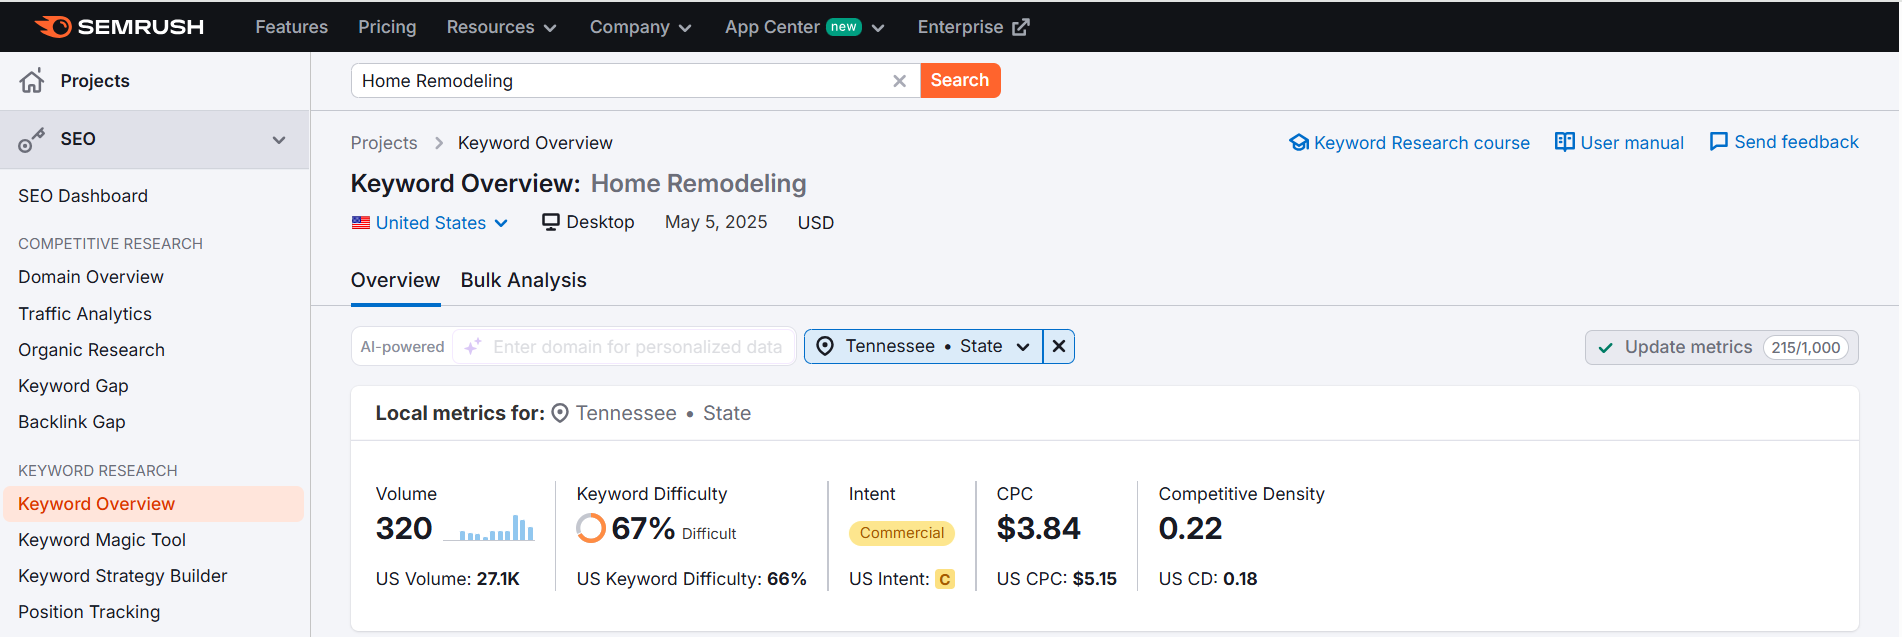This screenshot has width=1902, height=637.
Task: Click the orange Search button
Action: 959,81
